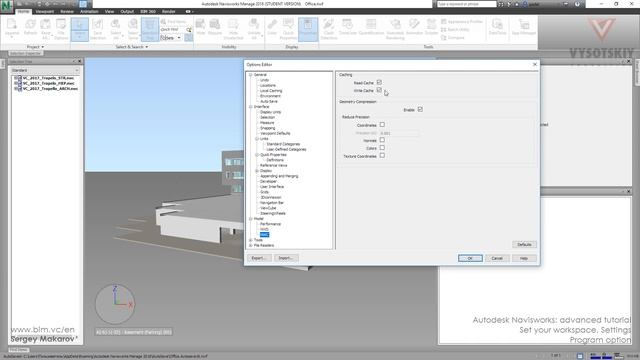This screenshot has height=360, width=640.
Task: Open the Standard dropdown in Selection Tree
Action: click(x=45, y=70)
